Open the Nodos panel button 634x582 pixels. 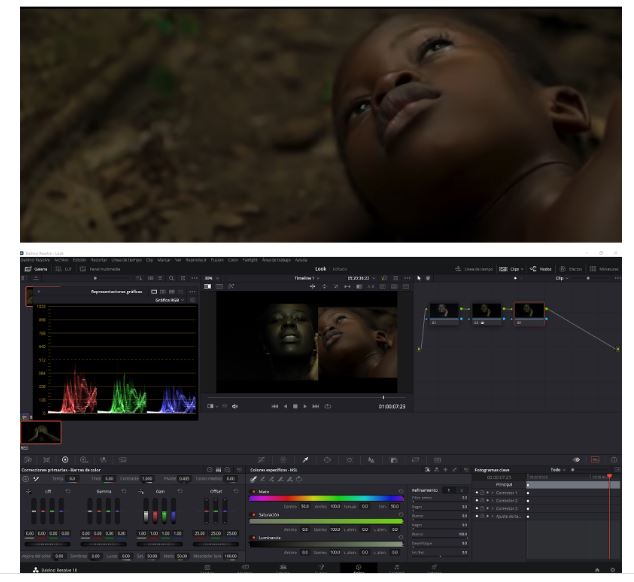point(545,269)
